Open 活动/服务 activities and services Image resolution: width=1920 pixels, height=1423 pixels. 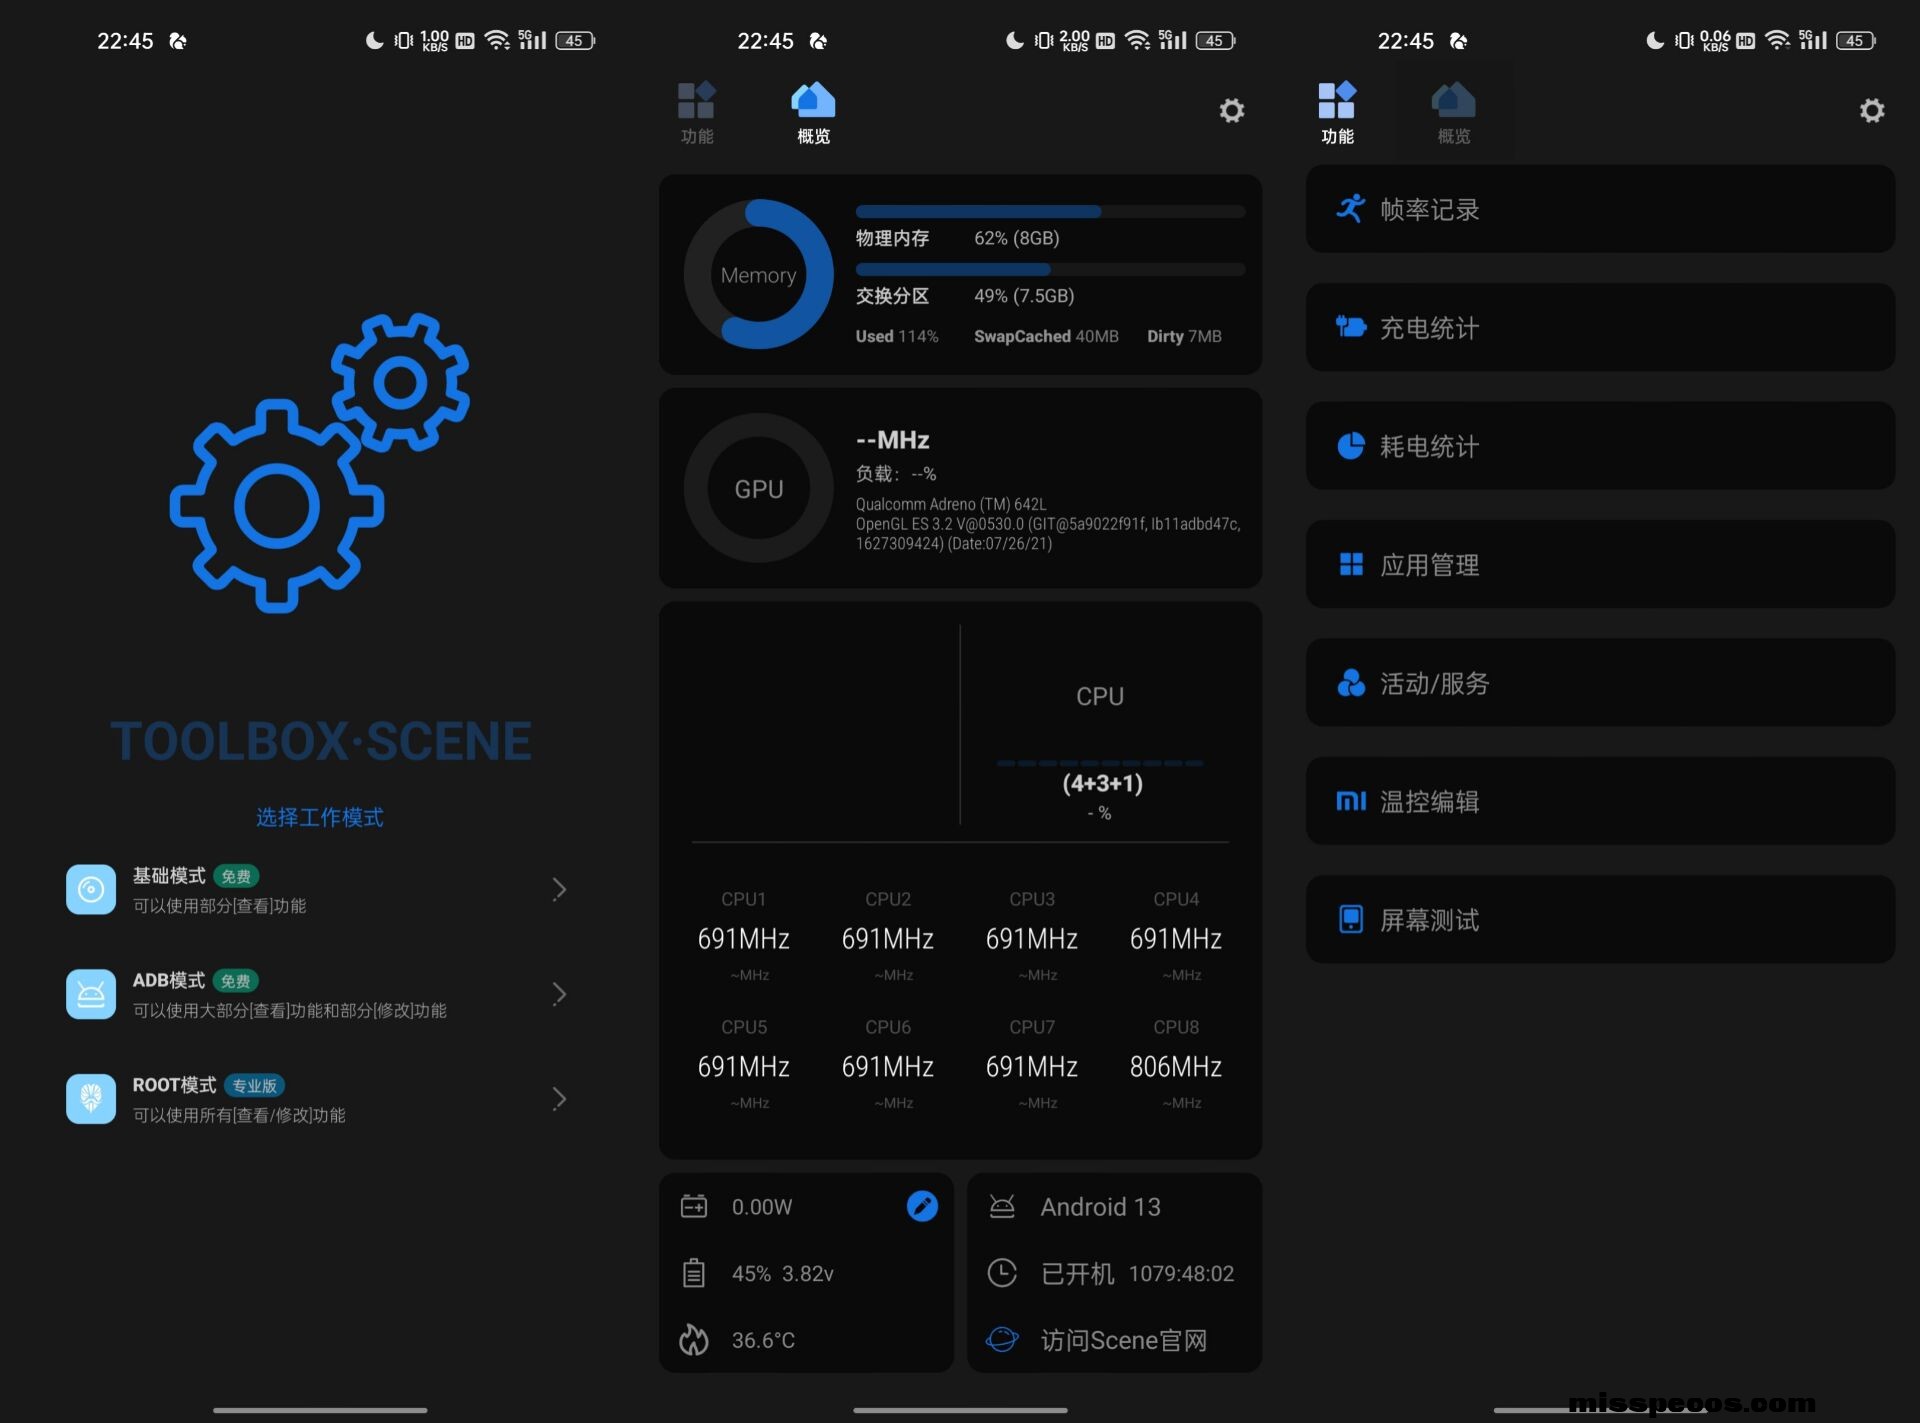[x=1600, y=683]
